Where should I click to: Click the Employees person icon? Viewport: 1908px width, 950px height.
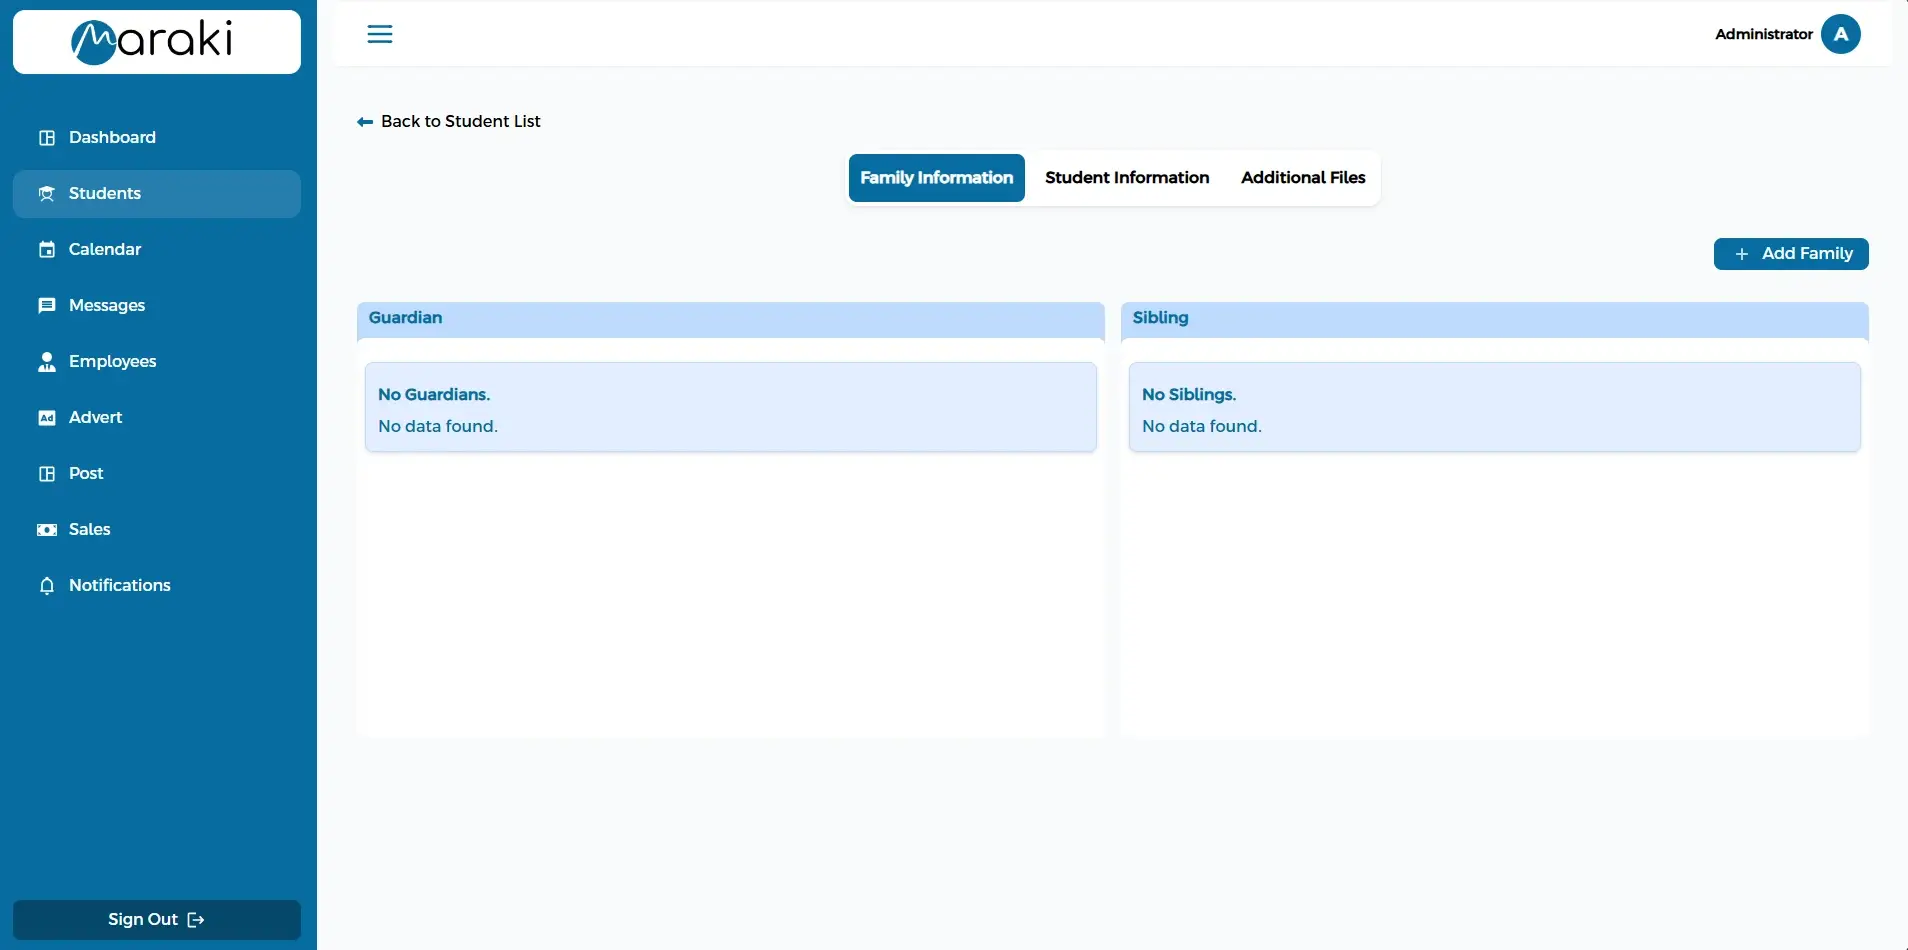(47, 362)
